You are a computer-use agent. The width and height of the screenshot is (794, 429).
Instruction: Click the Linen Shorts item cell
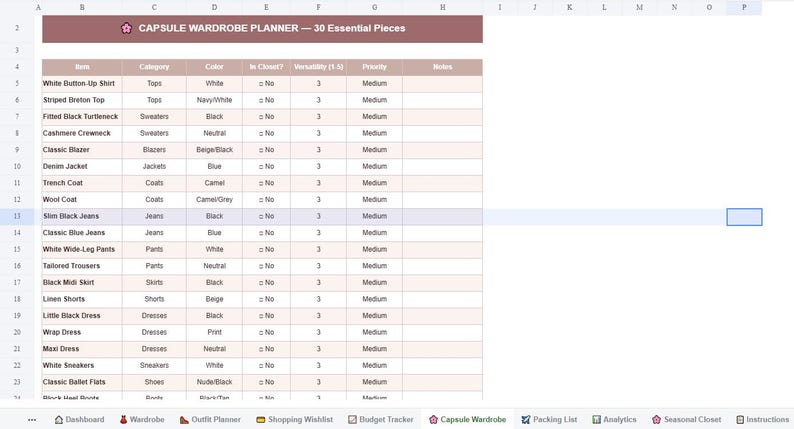82,299
